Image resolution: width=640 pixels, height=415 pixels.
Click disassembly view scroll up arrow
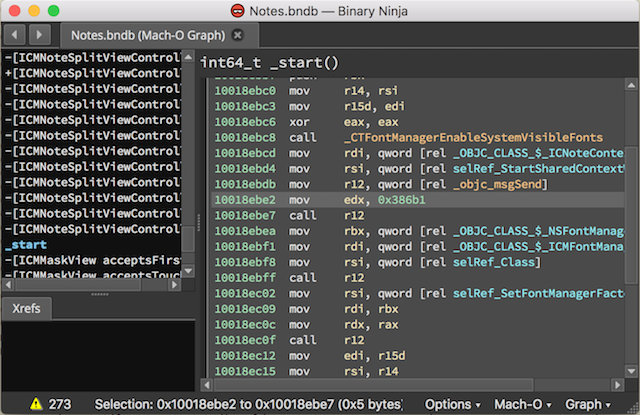tap(631, 85)
